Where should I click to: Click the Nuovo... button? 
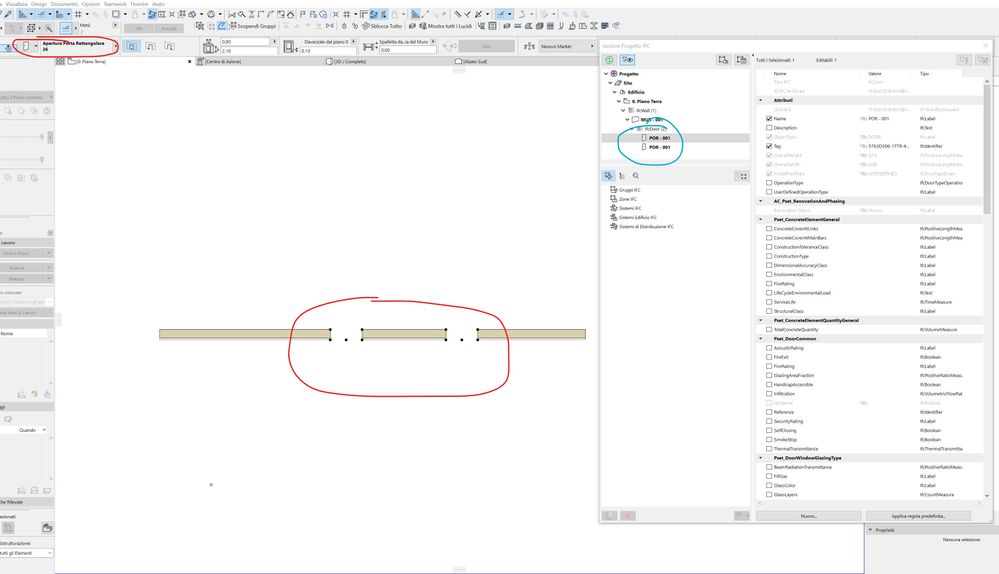(x=809, y=515)
